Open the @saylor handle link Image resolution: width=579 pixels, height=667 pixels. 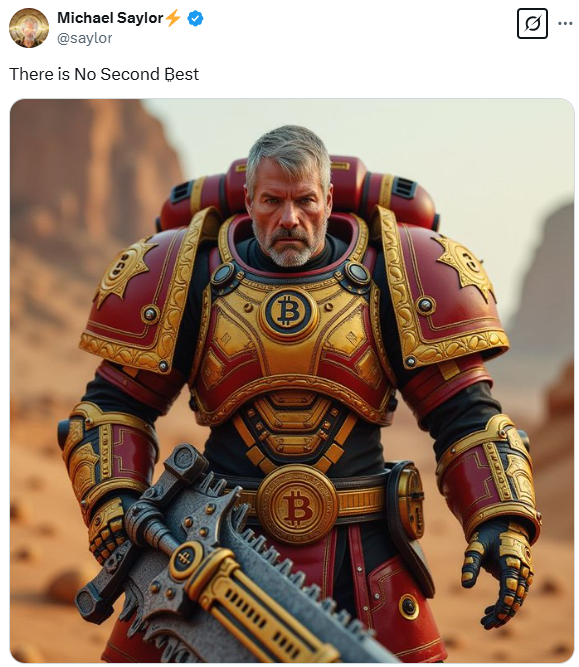coord(84,38)
